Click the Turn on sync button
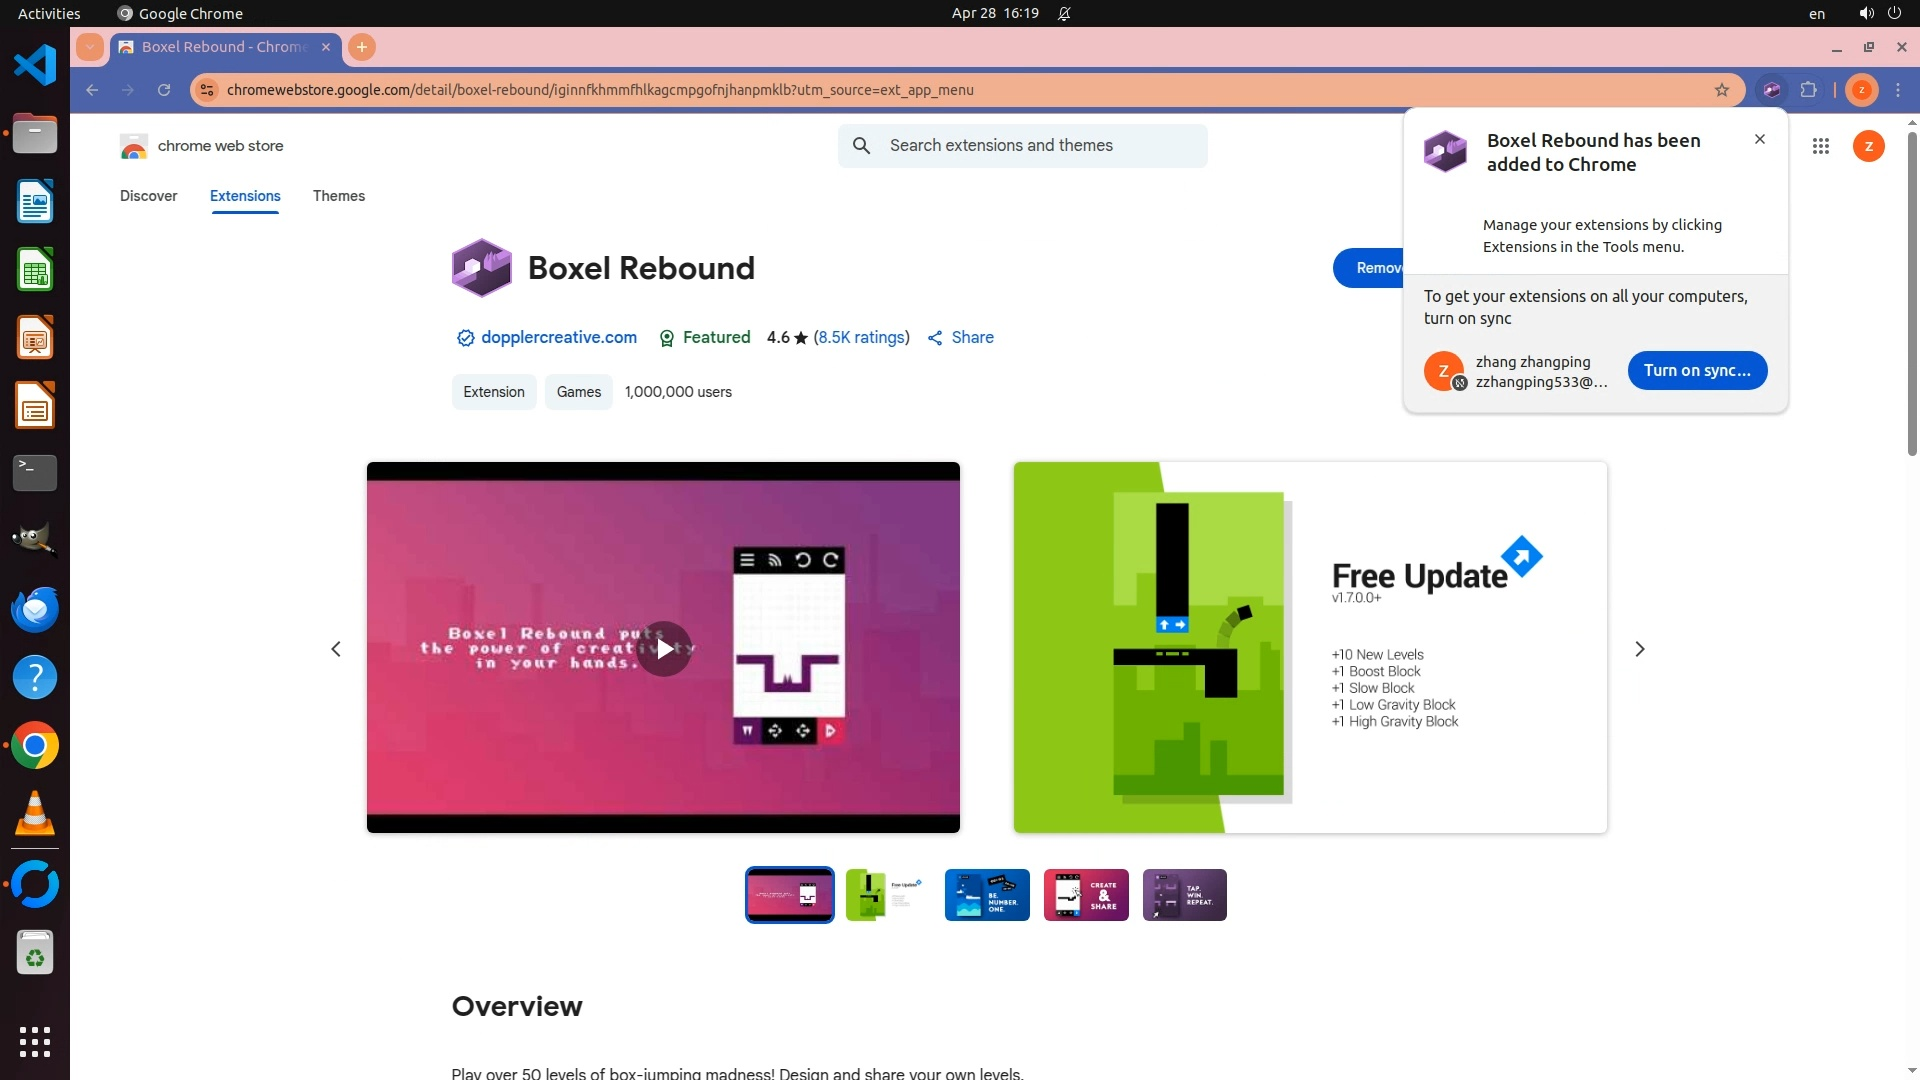The width and height of the screenshot is (1920, 1080). tap(1696, 370)
